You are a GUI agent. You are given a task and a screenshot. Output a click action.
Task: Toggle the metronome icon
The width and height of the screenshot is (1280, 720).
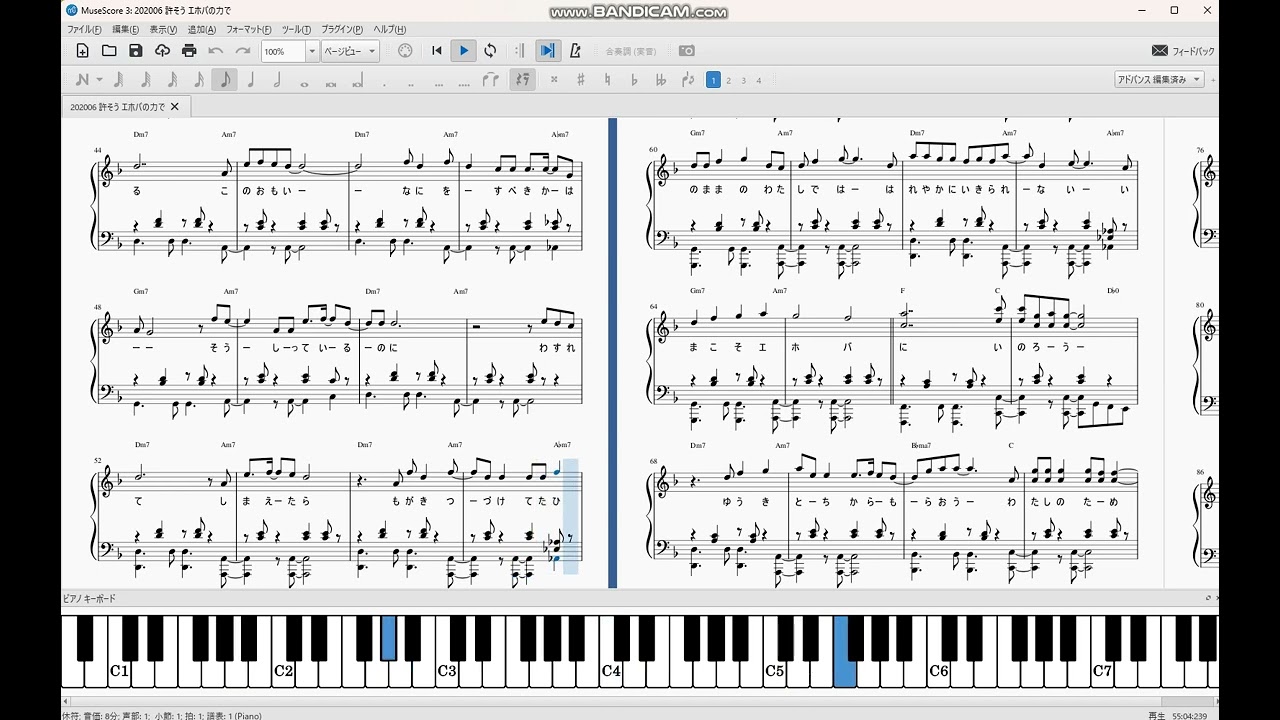(575, 51)
